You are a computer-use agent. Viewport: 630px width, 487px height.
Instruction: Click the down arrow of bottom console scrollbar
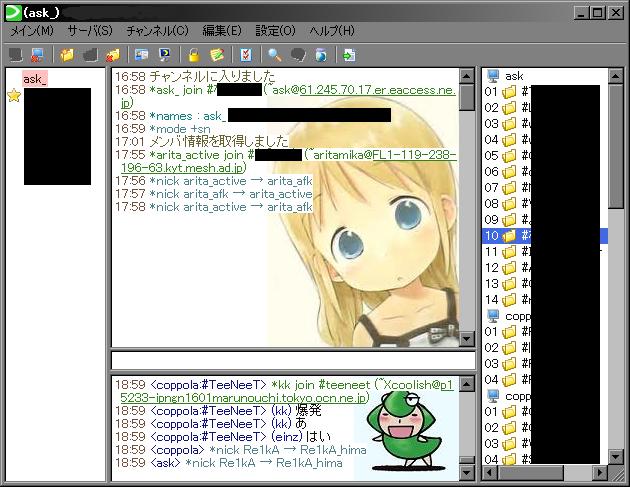(x=466, y=473)
